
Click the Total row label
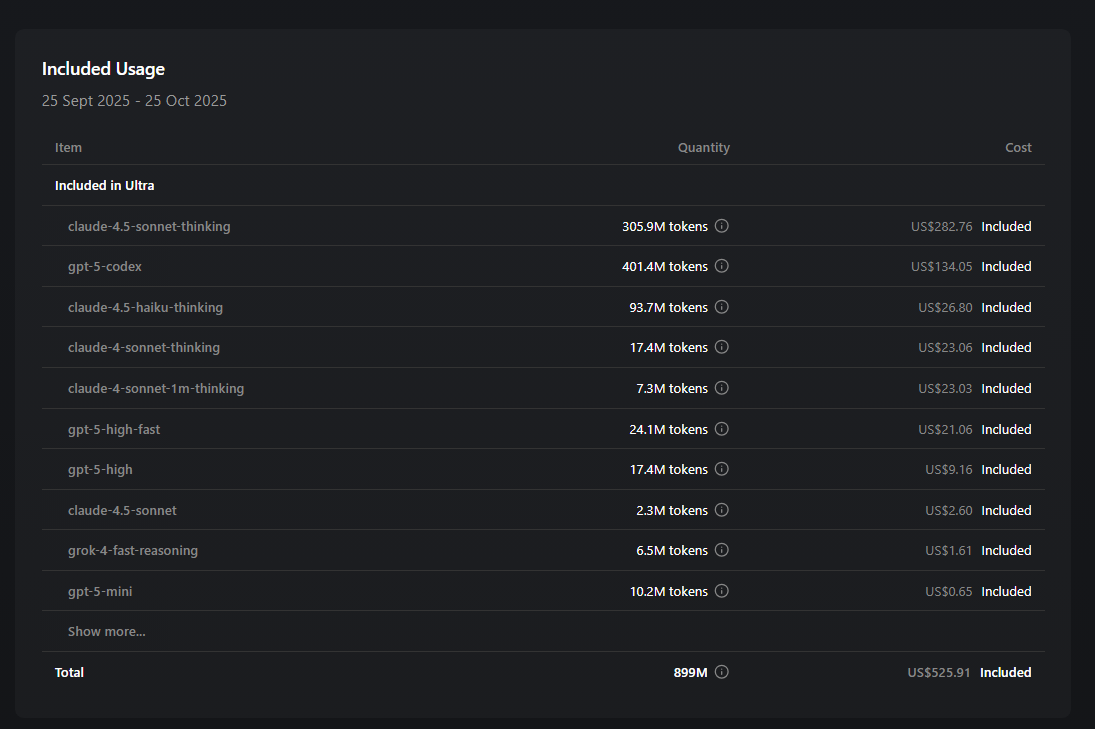69,672
